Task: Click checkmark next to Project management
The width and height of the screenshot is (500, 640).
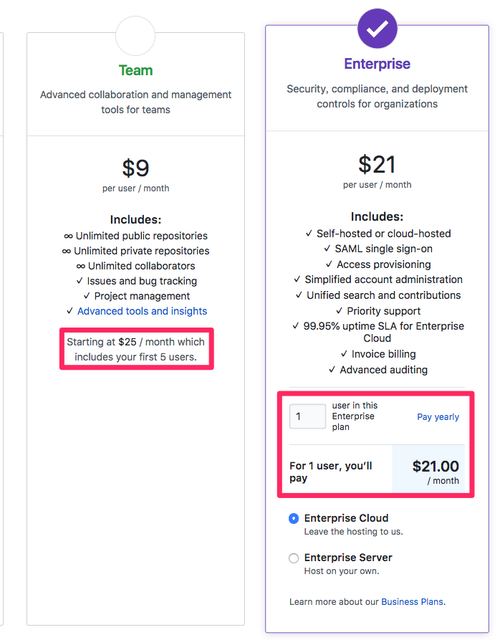Action: point(87,296)
